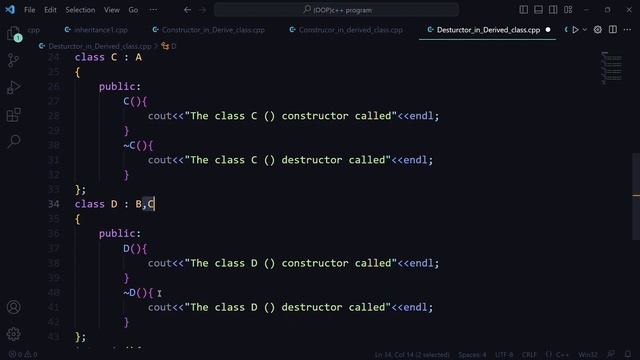Click the 'class C : A' declaration line

pyautogui.click(x=108, y=57)
